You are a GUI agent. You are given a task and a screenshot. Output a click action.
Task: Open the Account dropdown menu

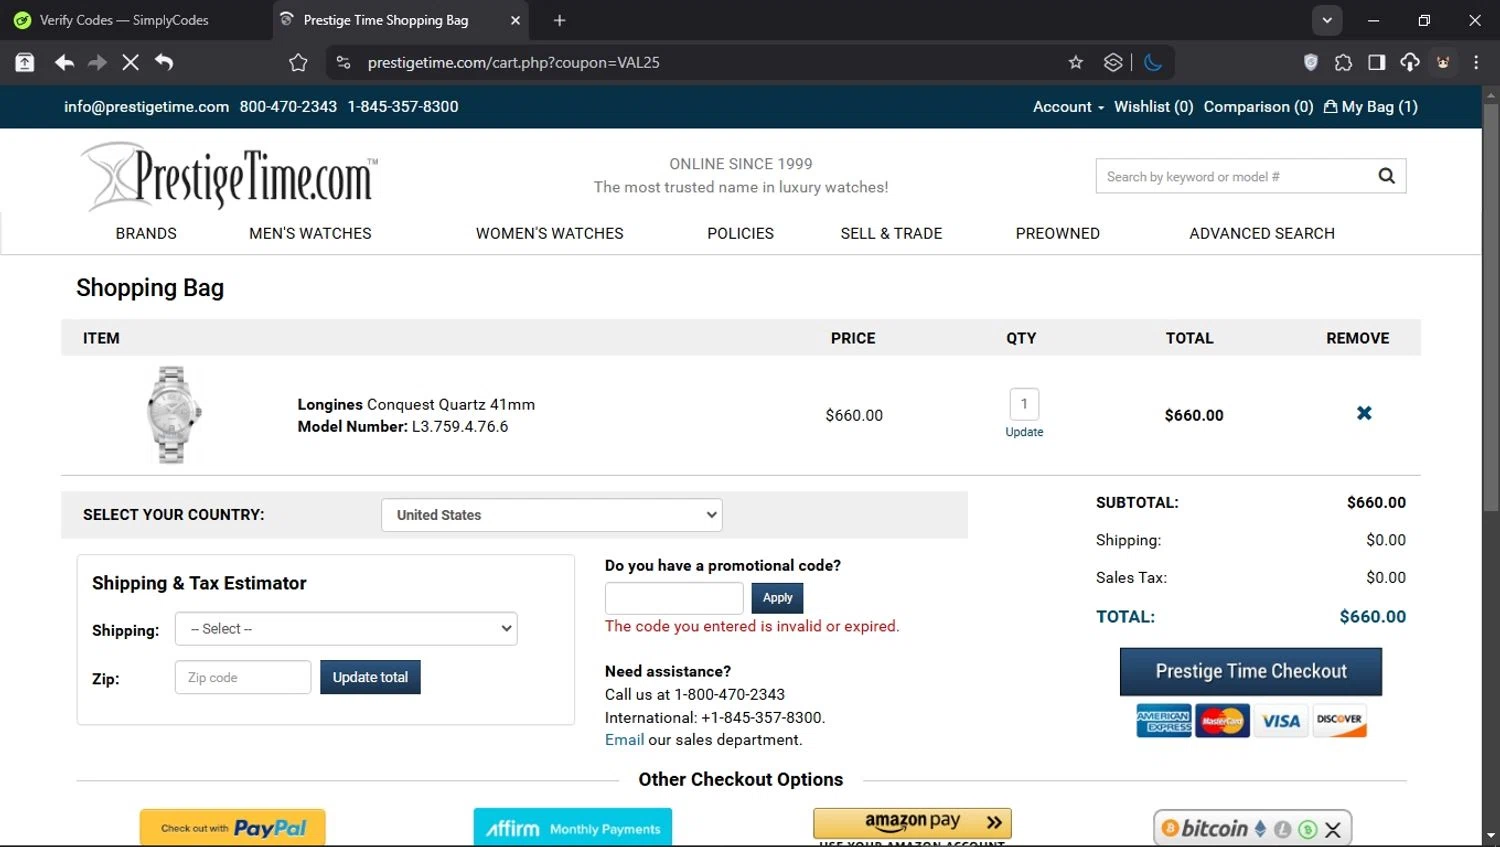pyautogui.click(x=1068, y=107)
